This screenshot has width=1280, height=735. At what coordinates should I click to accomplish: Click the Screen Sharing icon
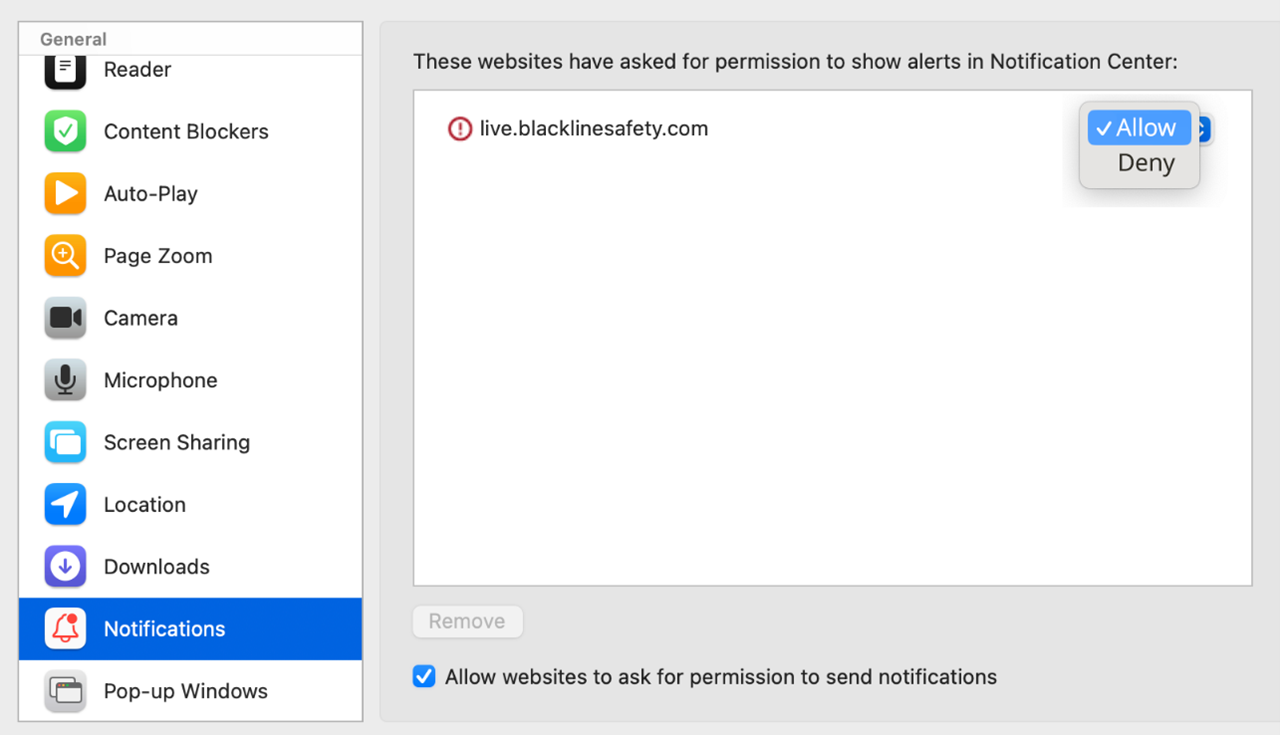pos(65,442)
